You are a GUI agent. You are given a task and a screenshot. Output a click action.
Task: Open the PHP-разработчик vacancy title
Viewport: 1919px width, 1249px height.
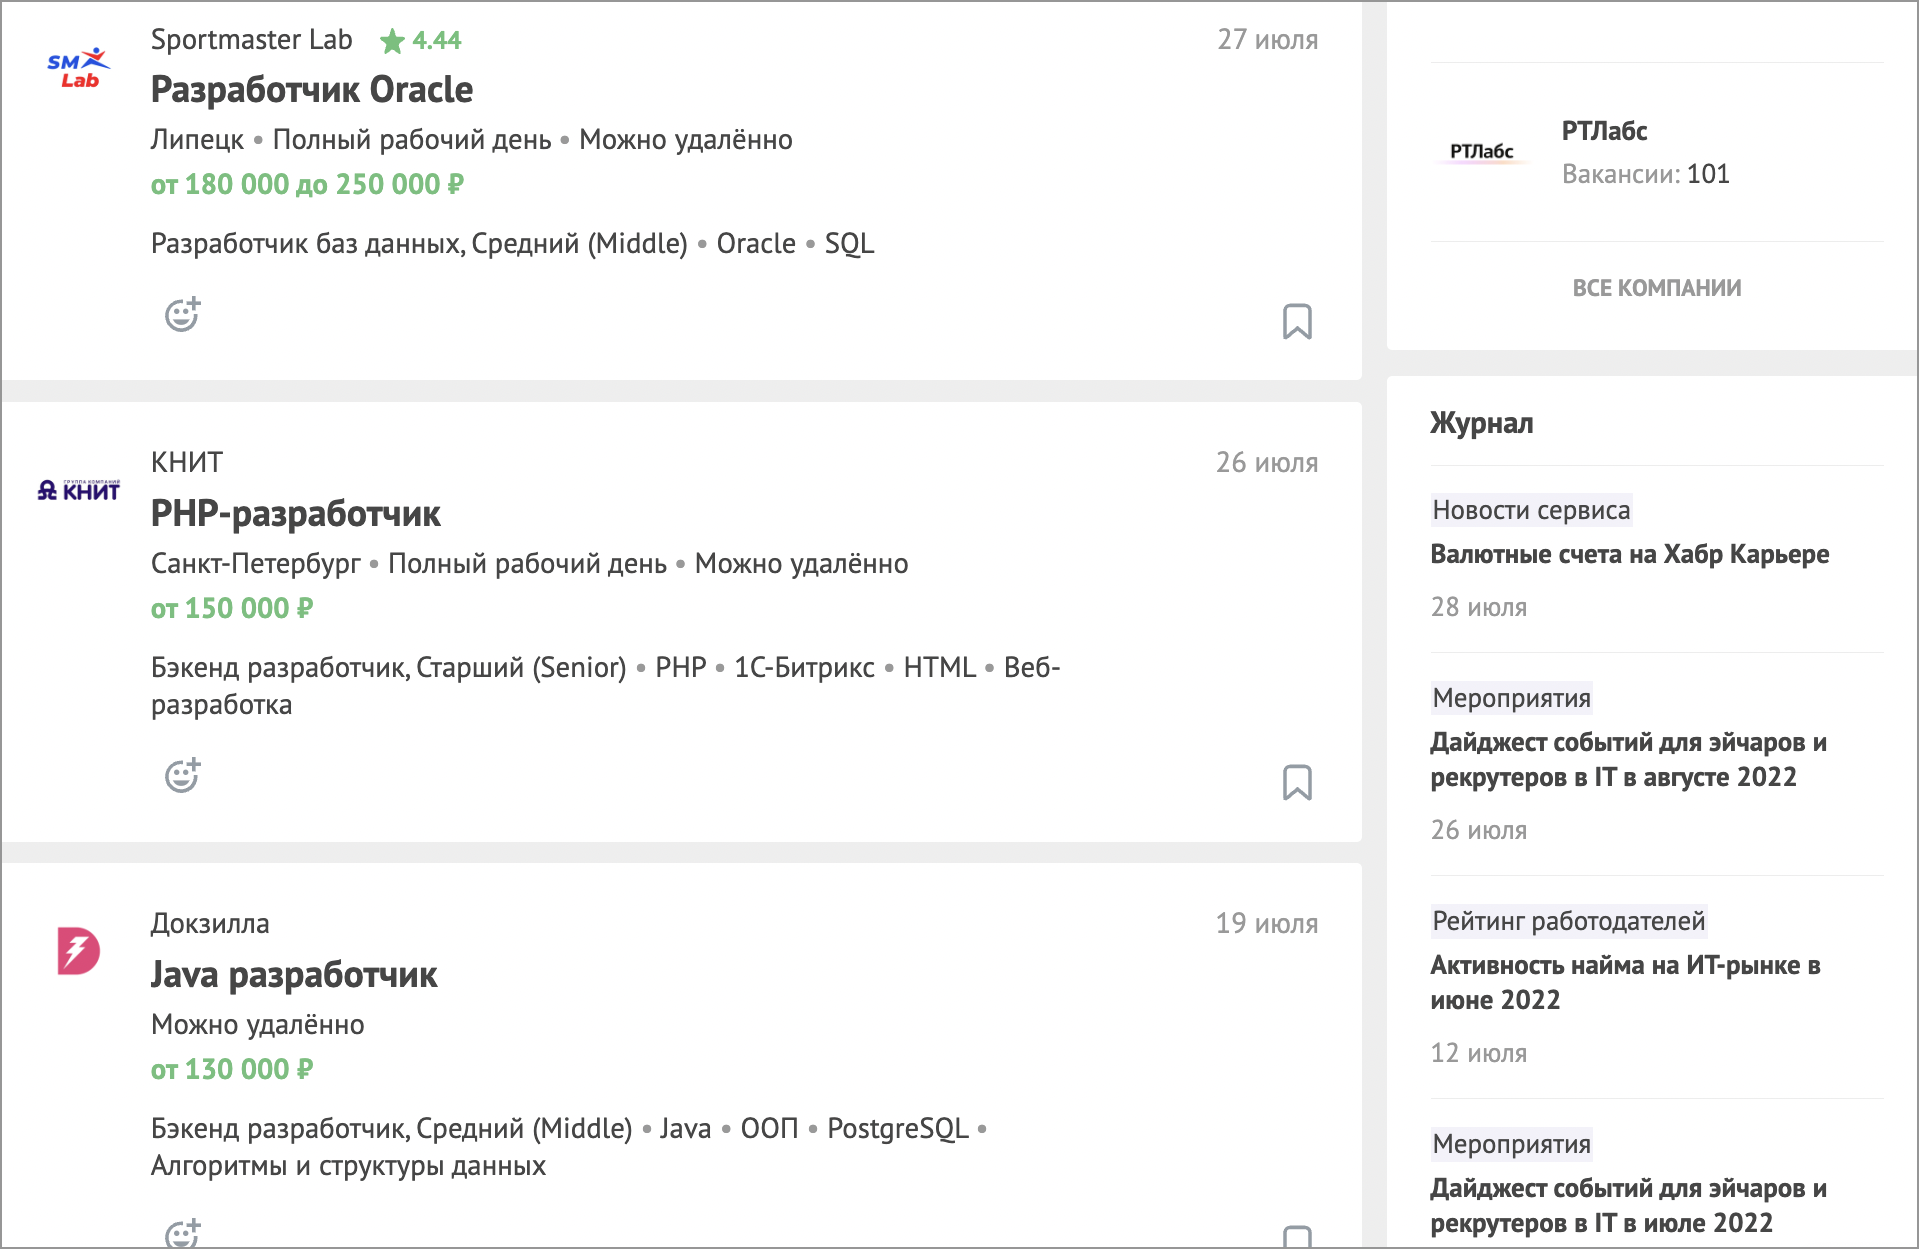click(x=296, y=514)
